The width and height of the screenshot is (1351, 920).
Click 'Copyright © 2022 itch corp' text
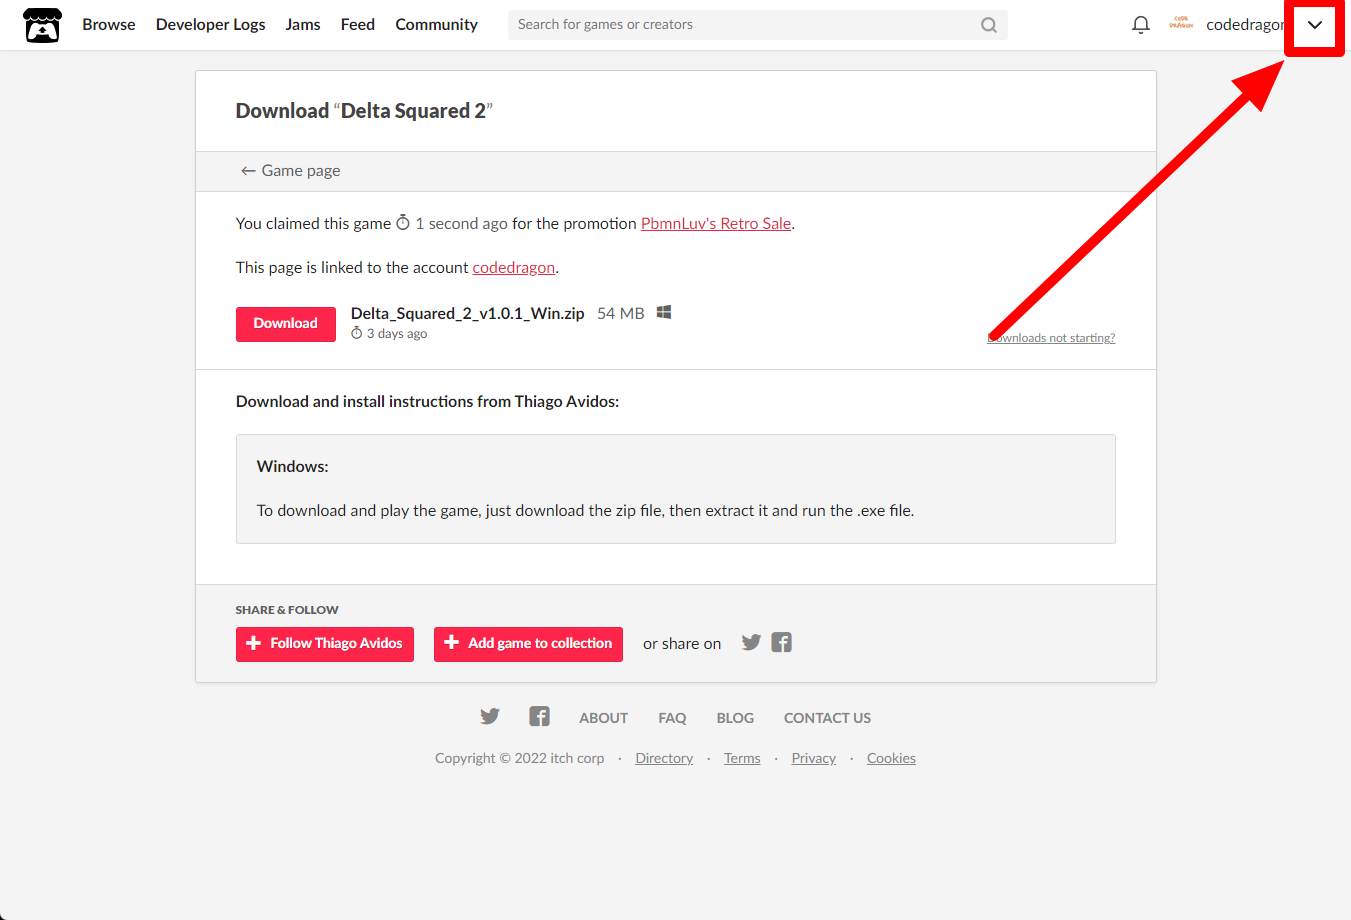(x=520, y=758)
